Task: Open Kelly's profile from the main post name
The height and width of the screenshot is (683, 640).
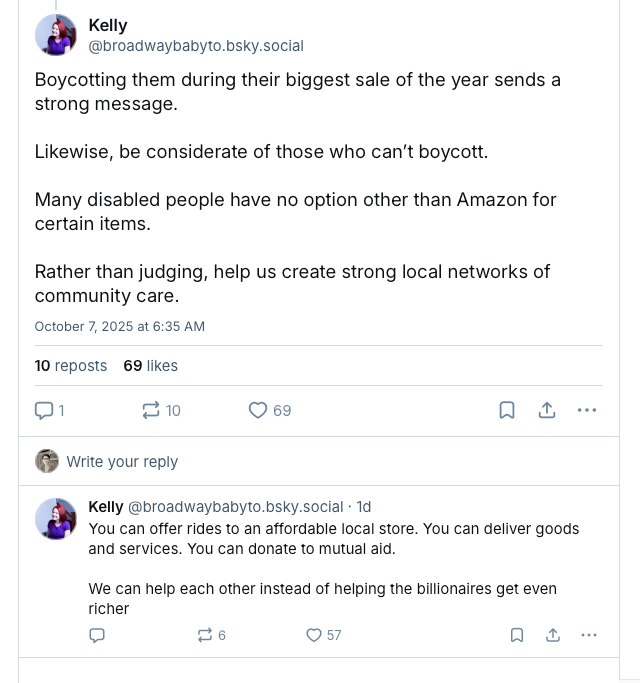Action: [108, 25]
